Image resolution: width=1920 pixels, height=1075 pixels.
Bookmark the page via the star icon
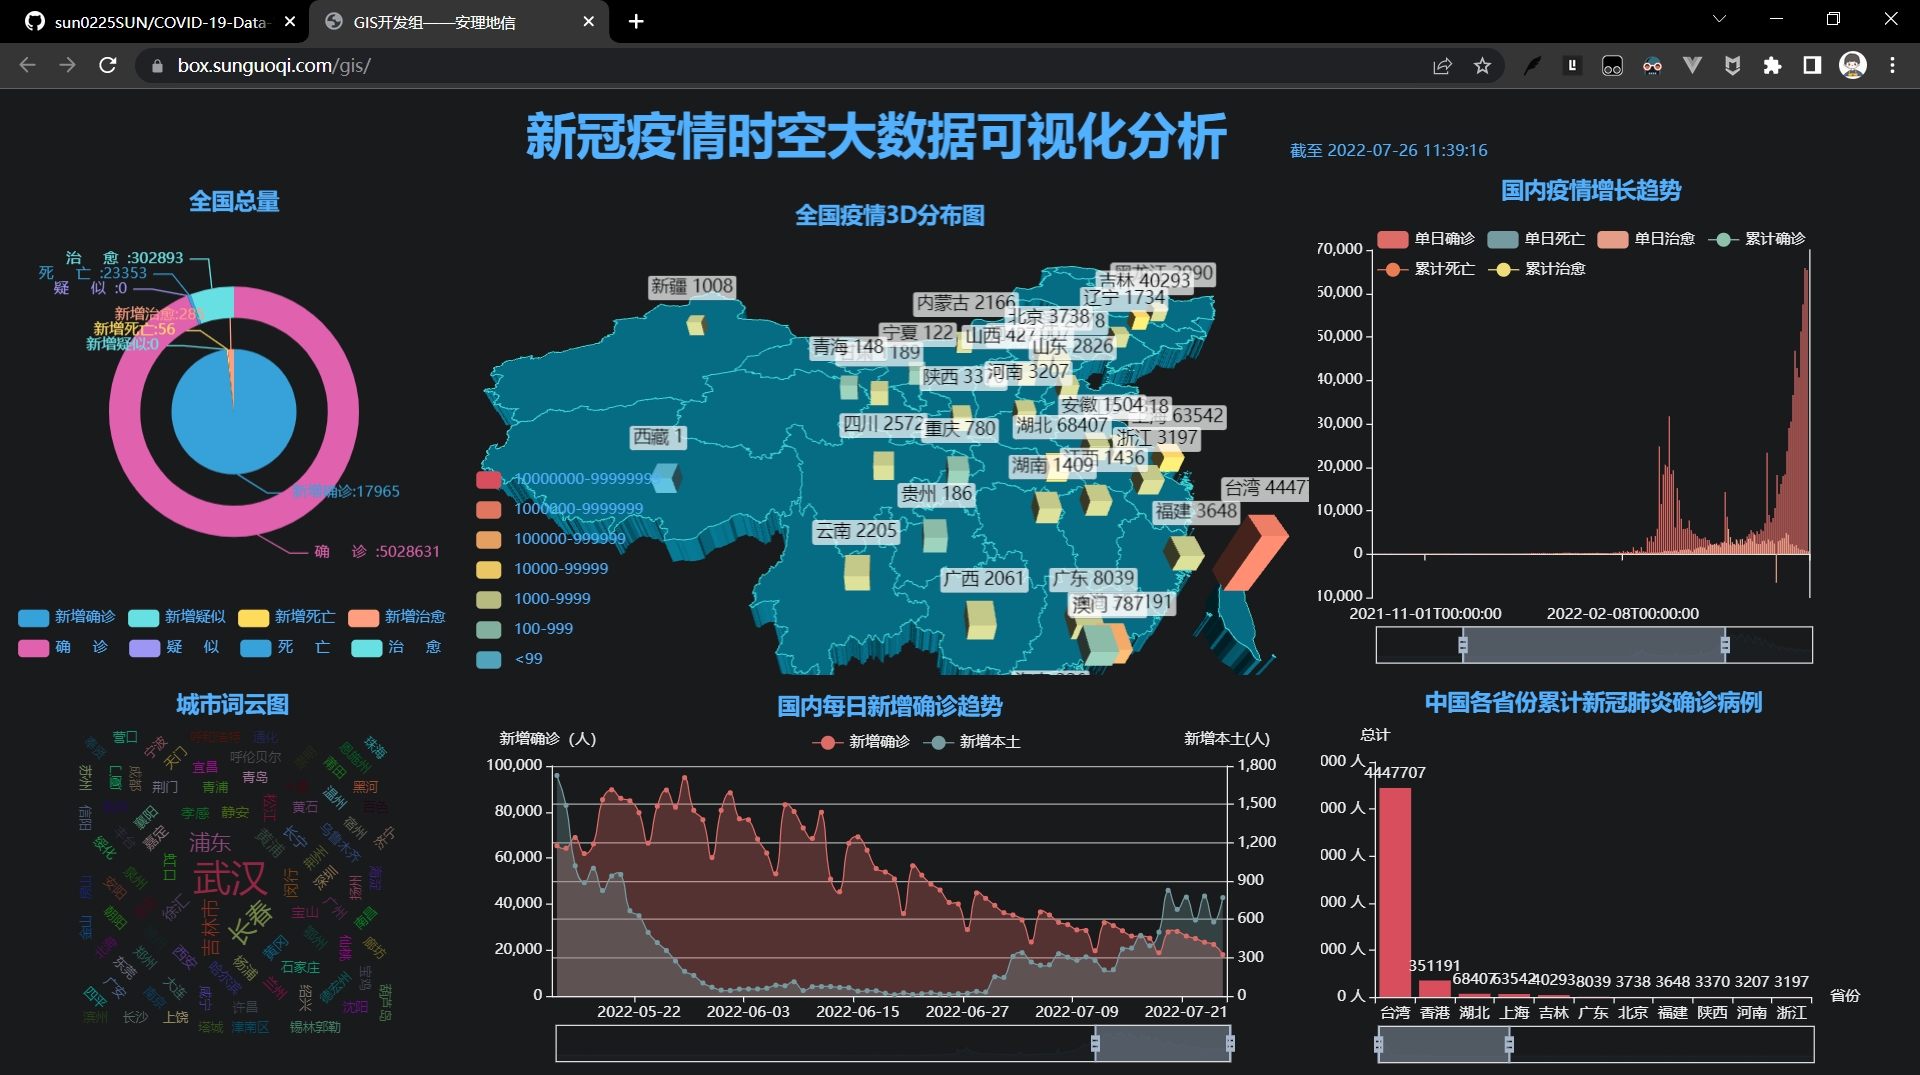[1483, 65]
